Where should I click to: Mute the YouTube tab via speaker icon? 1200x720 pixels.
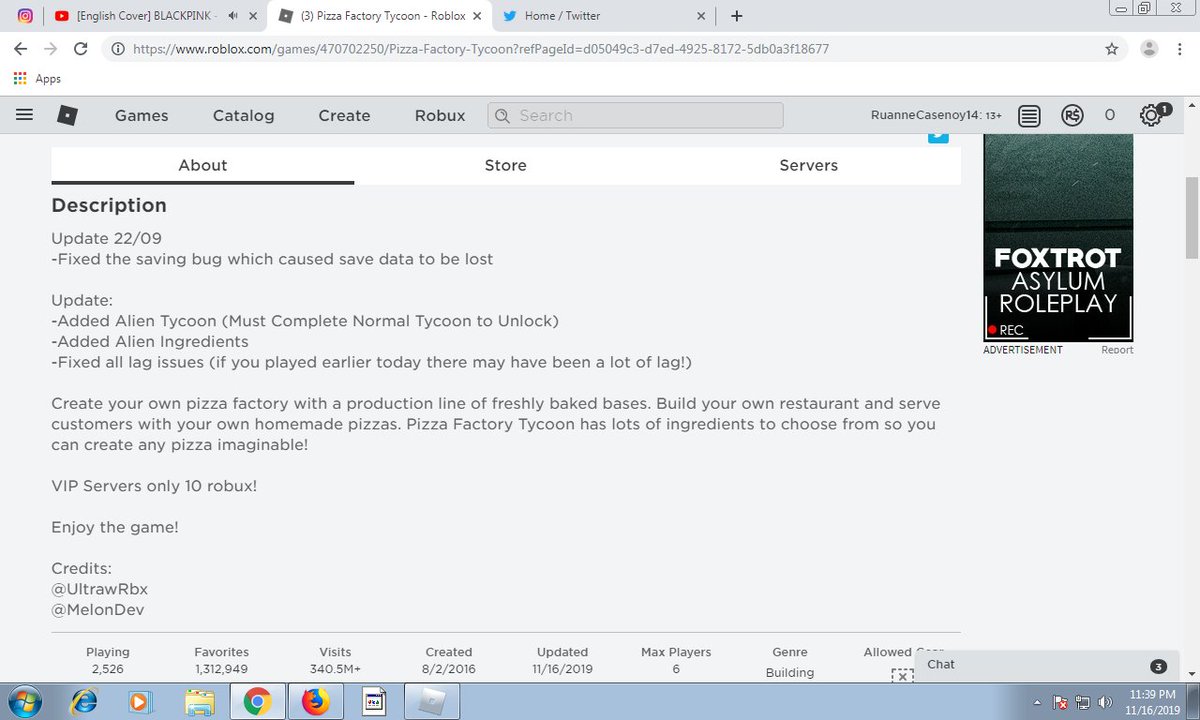coord(233,16)
